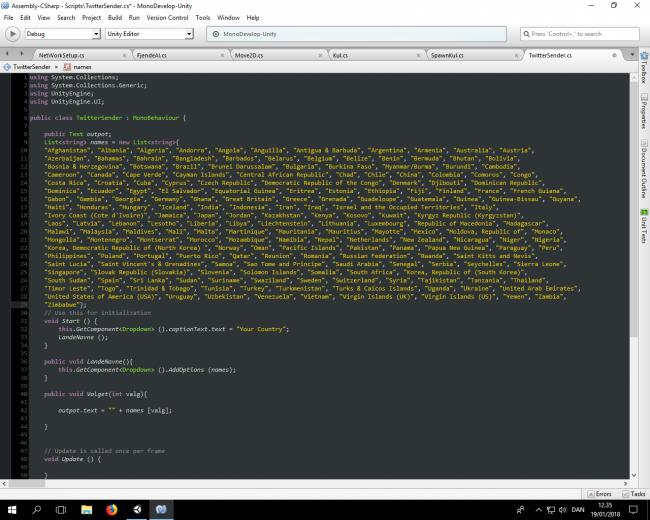The height and width of the screenshot is (520, 650).
Task: Click the scroll down arrow of editor
Action: pos(634,475)
